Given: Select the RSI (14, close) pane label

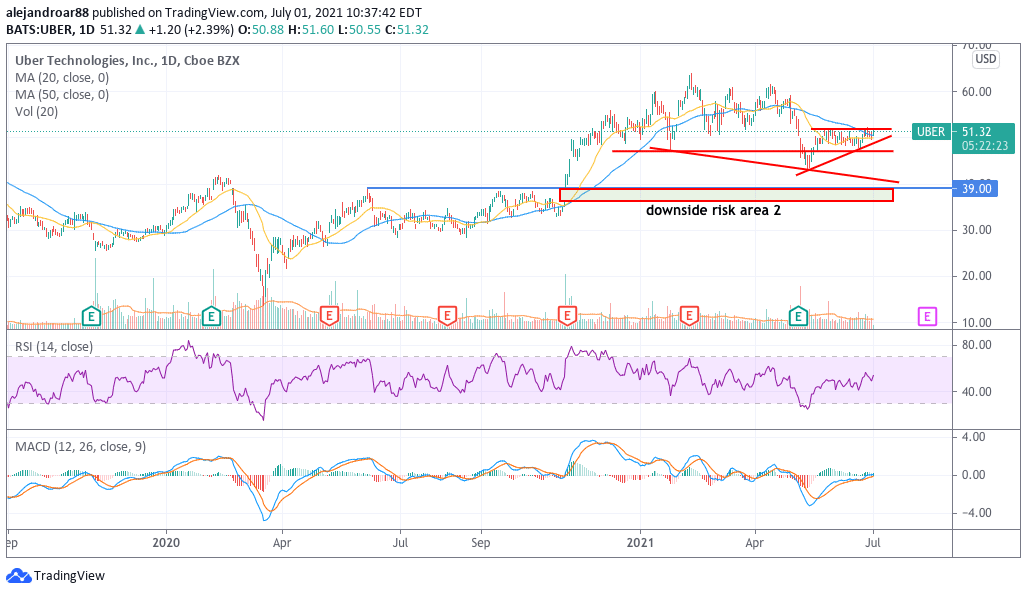Looking at the screenshot, I should (54, 346).
